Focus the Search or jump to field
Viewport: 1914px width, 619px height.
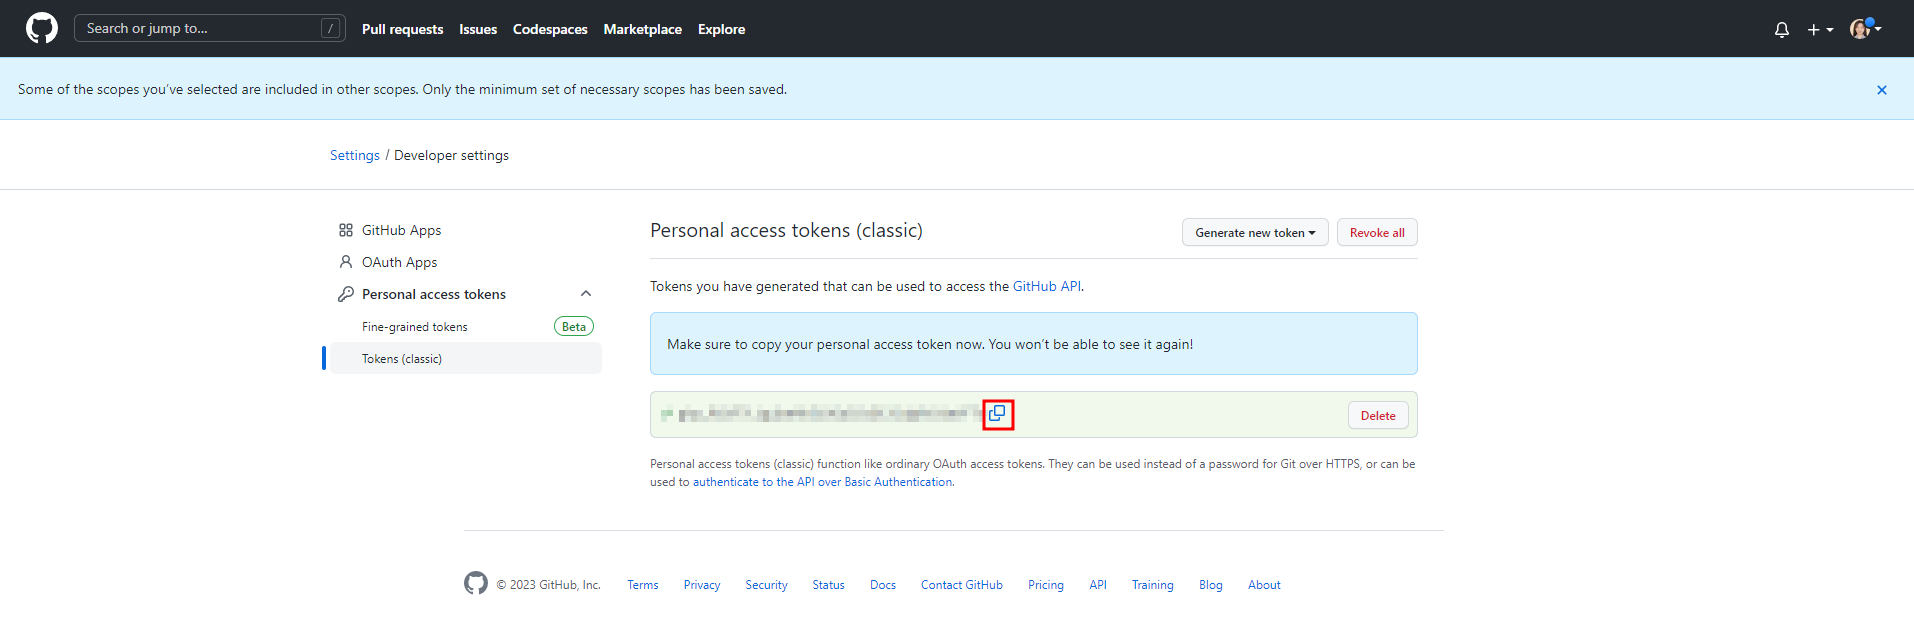pos(210,28)
